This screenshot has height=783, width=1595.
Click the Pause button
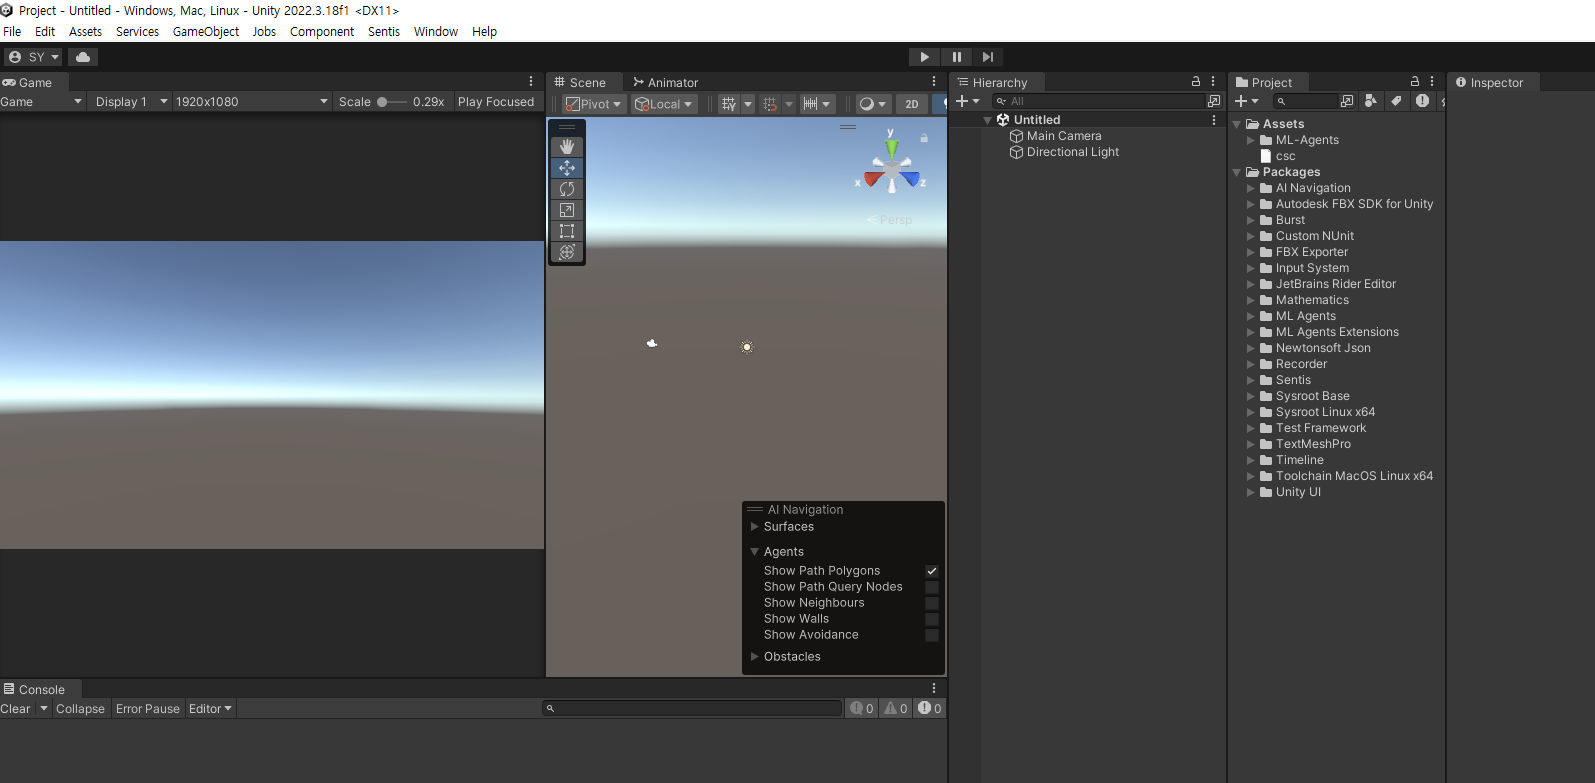coord(956,57)
